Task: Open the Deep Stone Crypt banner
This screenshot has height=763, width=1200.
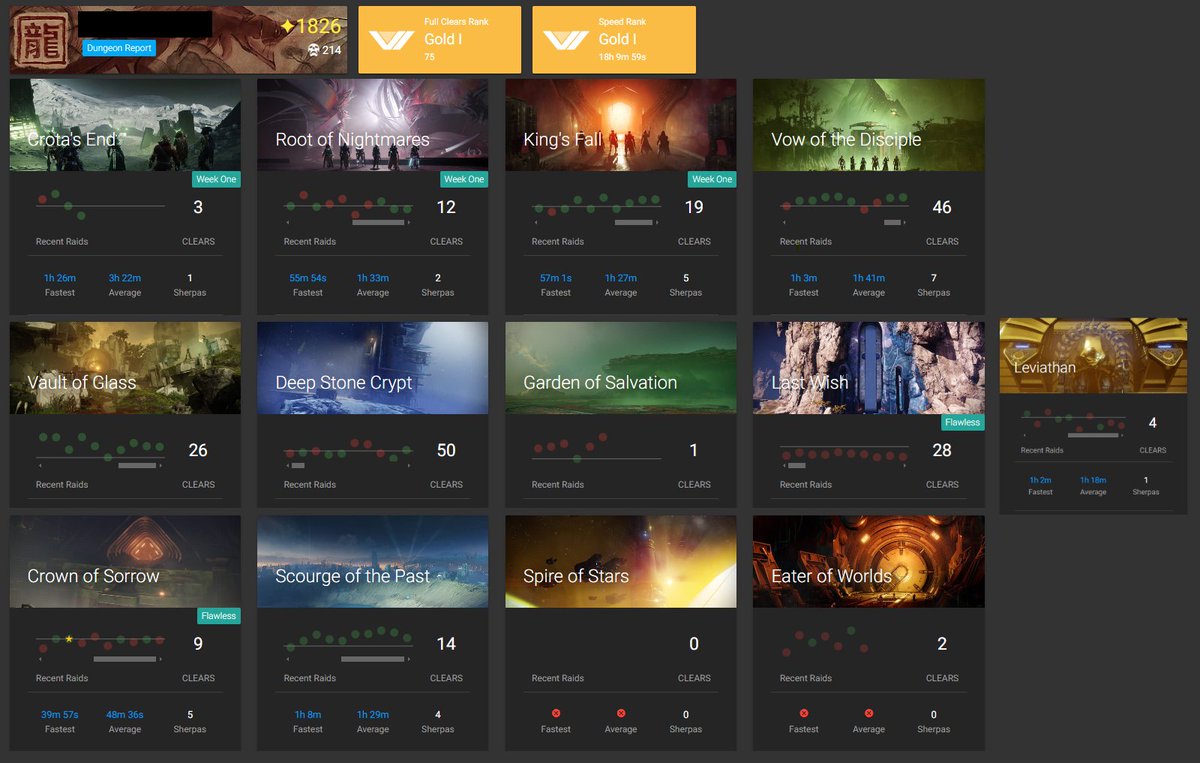Action: (x=373, y=368)
